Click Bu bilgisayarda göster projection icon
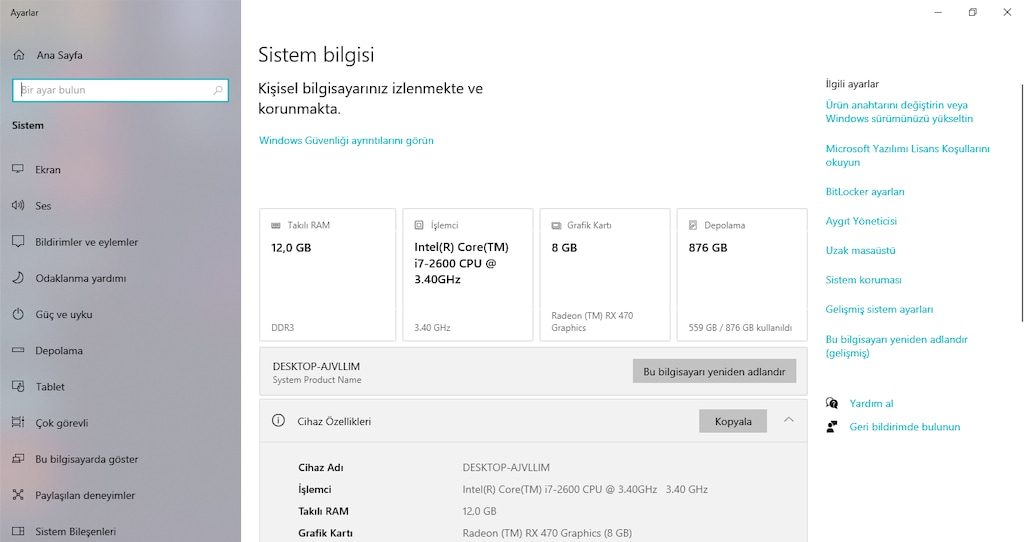The height and width of the screenshot is (542, 1024). coord(18,459)
